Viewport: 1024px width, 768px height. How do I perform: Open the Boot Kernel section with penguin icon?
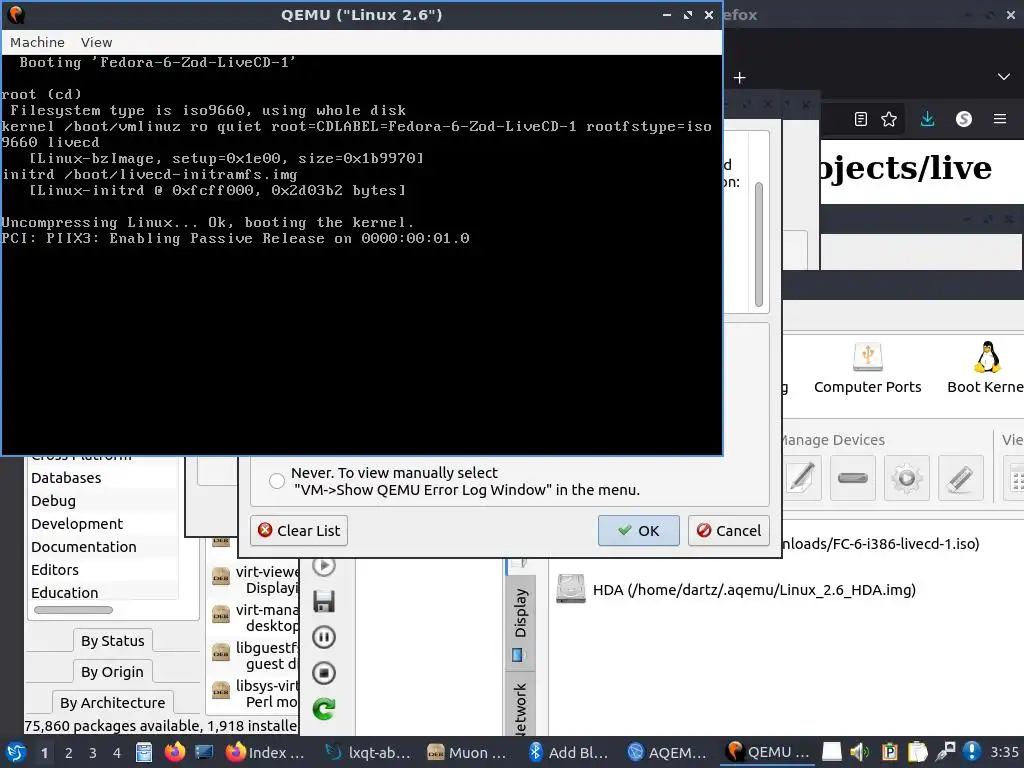(x=985, y=368)
